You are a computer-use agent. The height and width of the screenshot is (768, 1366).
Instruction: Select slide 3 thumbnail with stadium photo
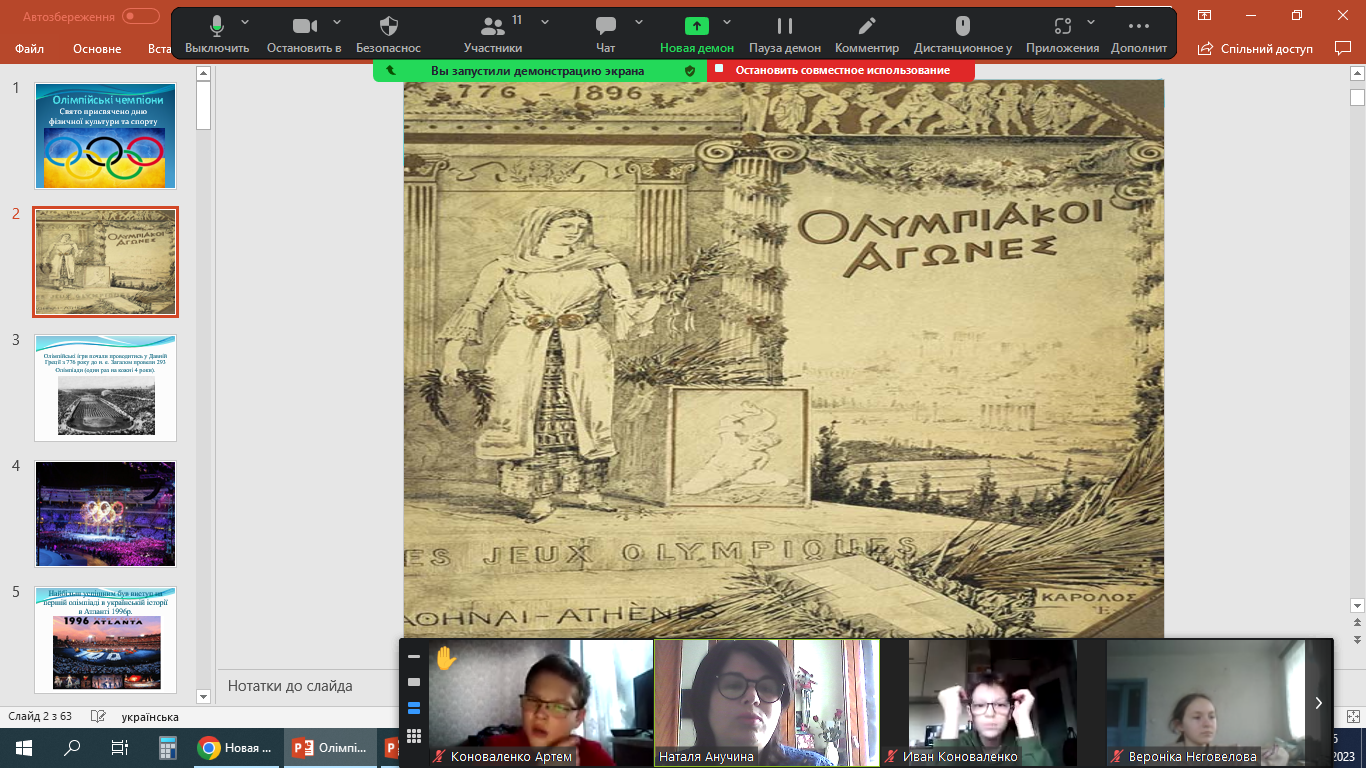coord(105,388)
